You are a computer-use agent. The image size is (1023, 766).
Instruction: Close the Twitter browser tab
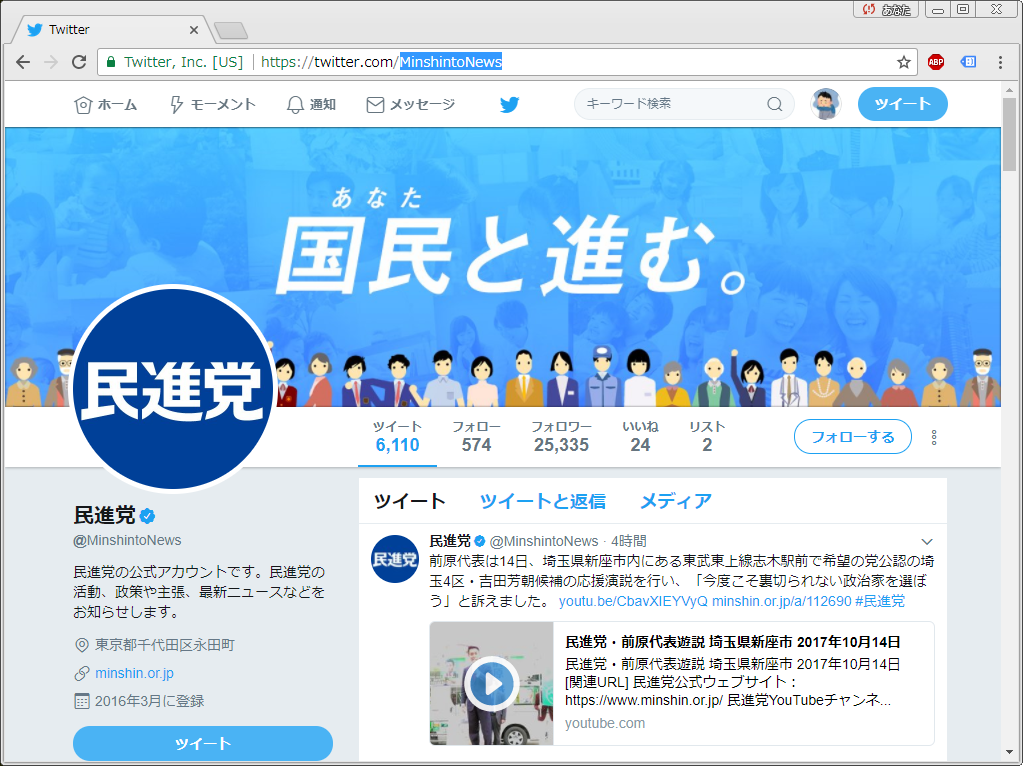194,30
